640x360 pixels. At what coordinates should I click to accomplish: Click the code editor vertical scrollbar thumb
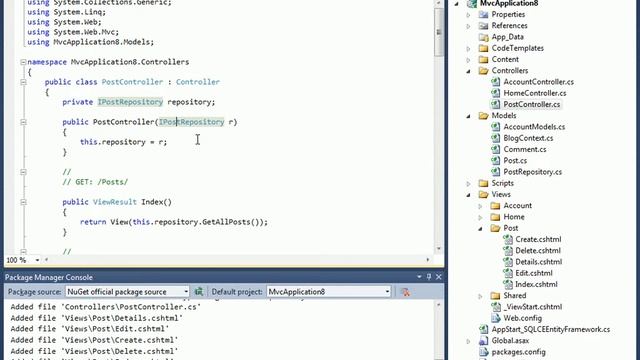pyautogui.click(x=439, y=33)
